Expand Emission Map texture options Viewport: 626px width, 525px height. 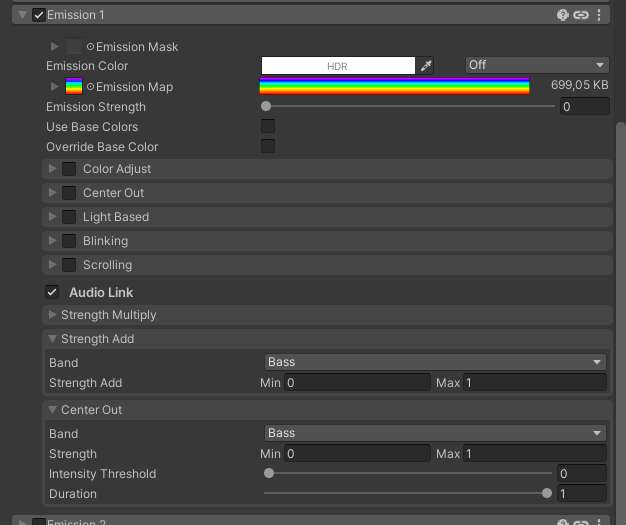54,87
